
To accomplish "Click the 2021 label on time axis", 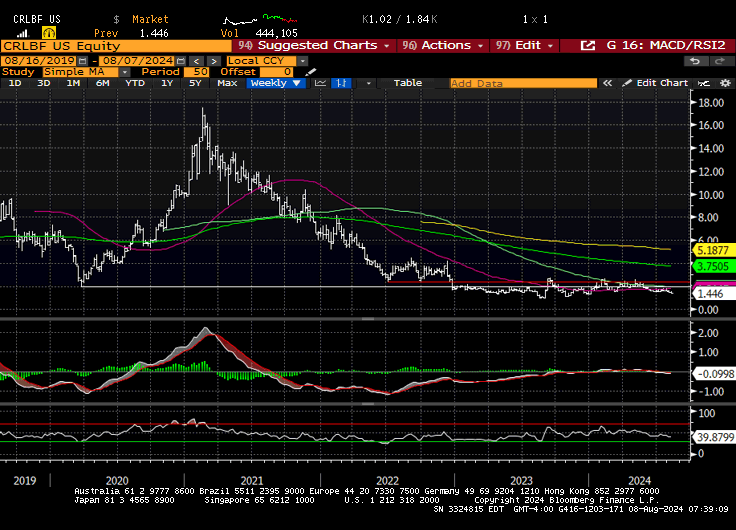I will [252, 481].
